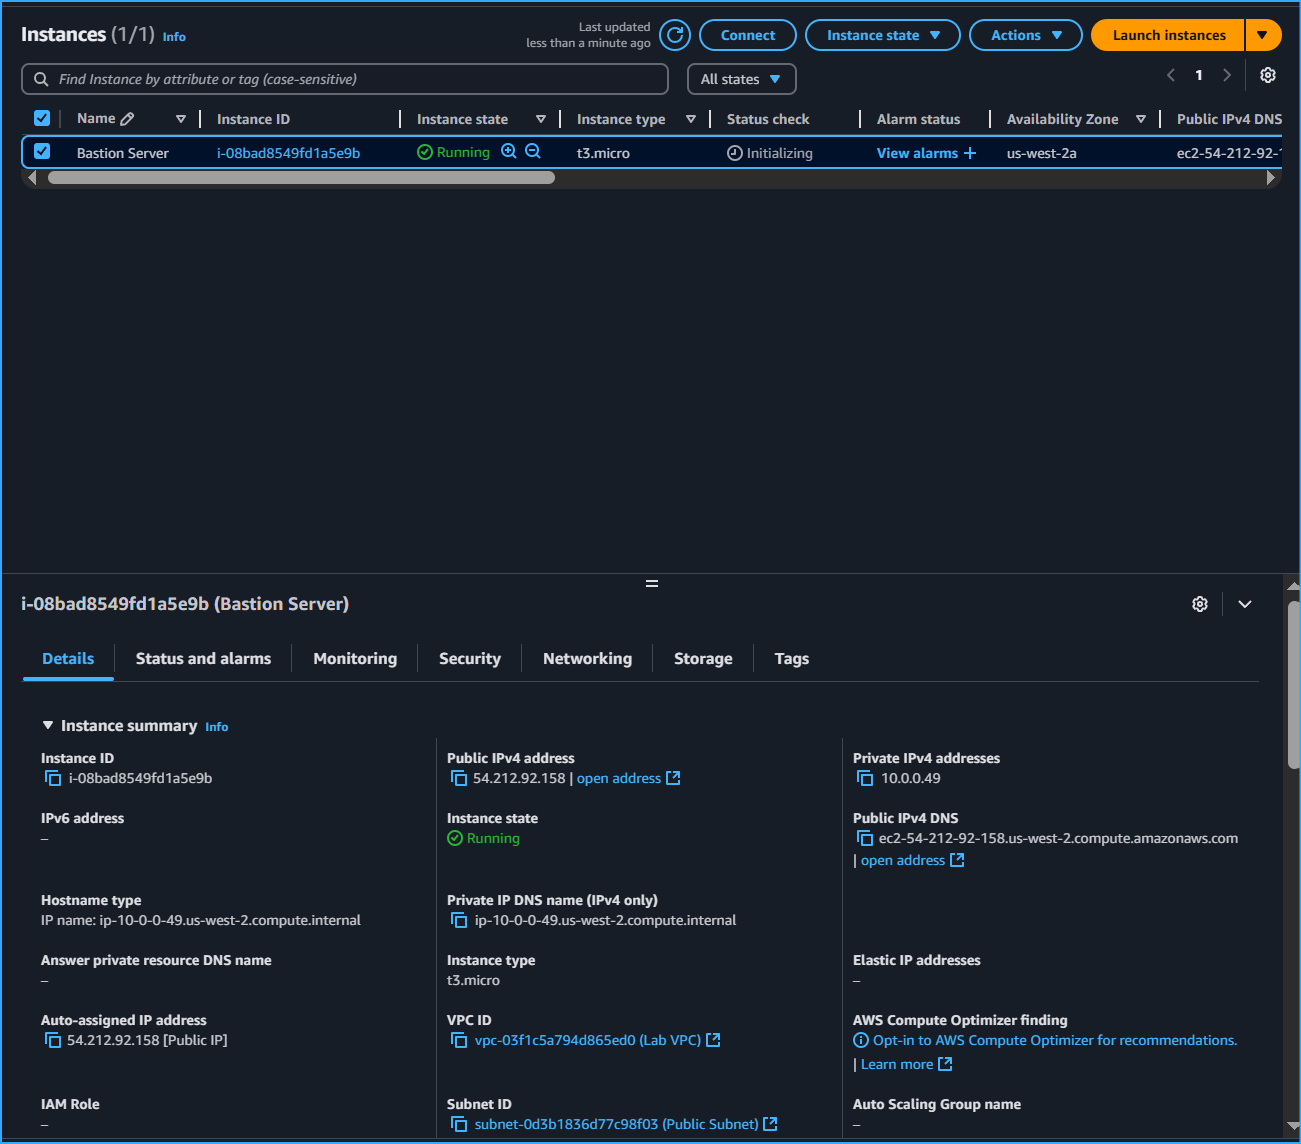This screenshot has height=1144, width=1301.
Task: Copy the Instance ID in summary
Action: tap(53, 779)
